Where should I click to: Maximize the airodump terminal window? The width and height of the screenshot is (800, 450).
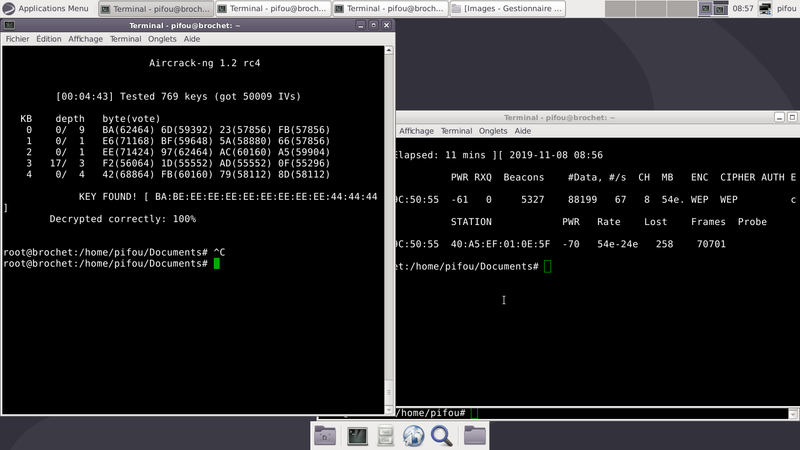pos(792,117)
